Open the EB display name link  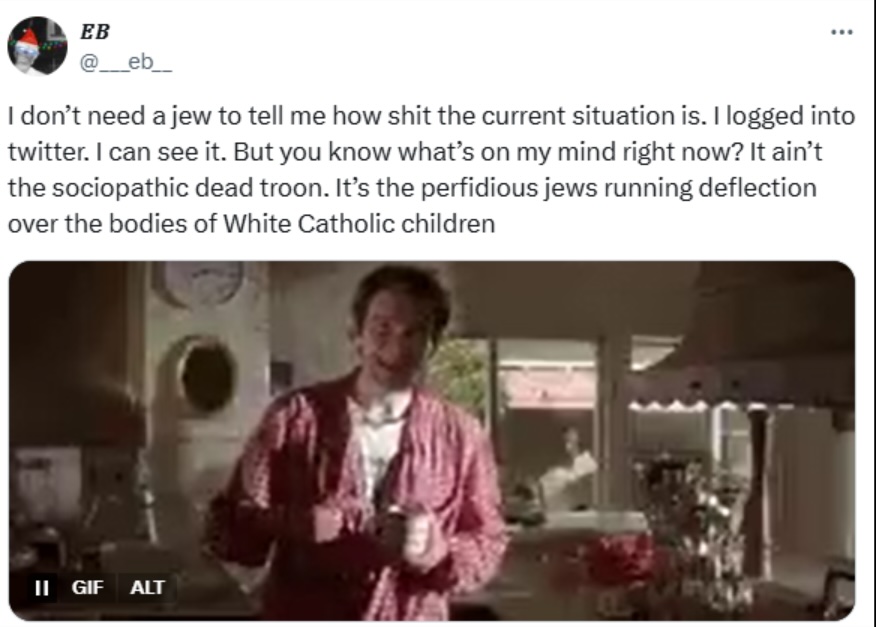click(x=94, y=32)
